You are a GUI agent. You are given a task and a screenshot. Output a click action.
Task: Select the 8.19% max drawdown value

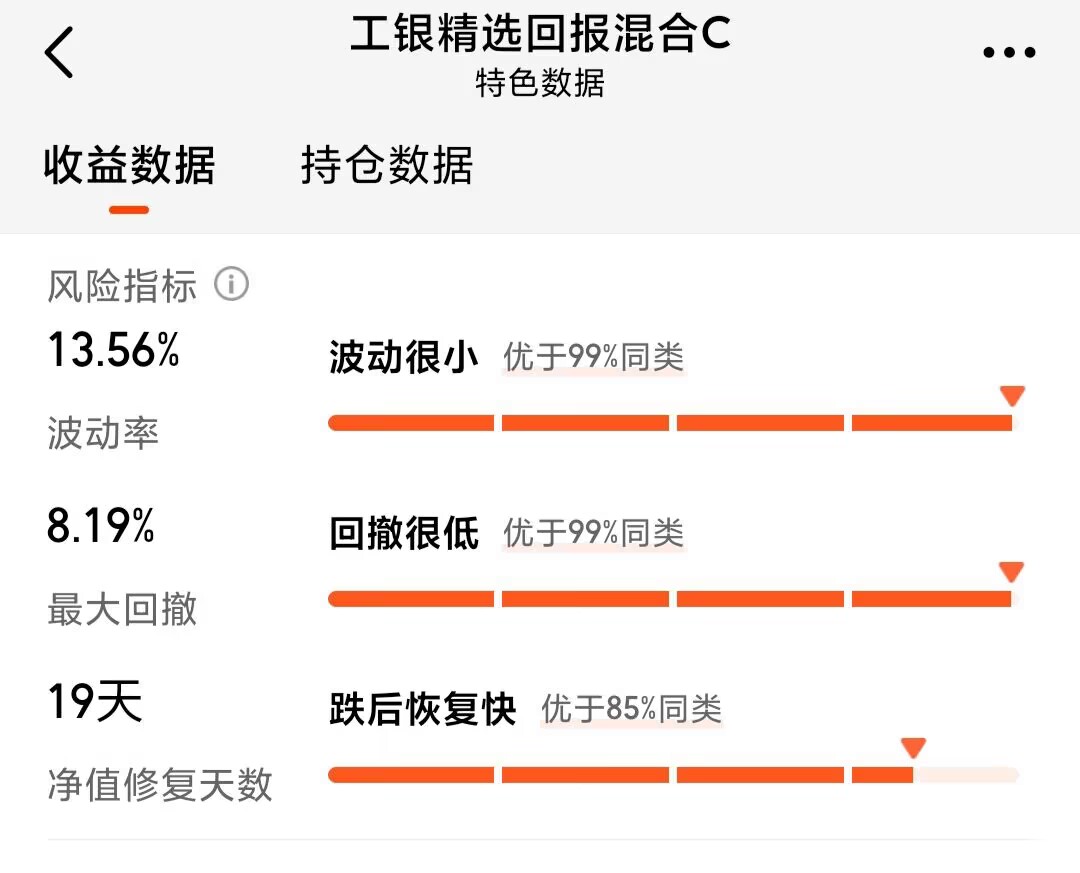click(x=101, y=525)
